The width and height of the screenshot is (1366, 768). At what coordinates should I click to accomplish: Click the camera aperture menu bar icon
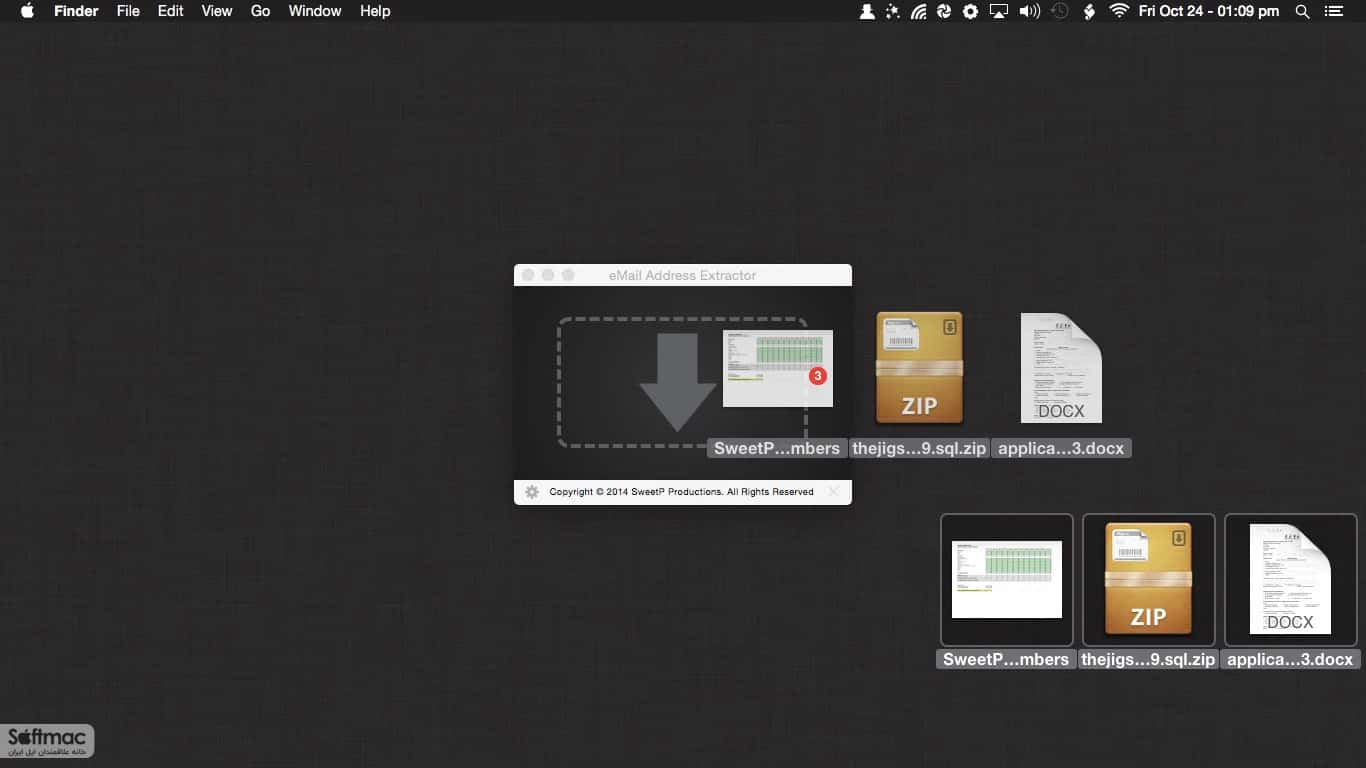click(x=944, y=11)
